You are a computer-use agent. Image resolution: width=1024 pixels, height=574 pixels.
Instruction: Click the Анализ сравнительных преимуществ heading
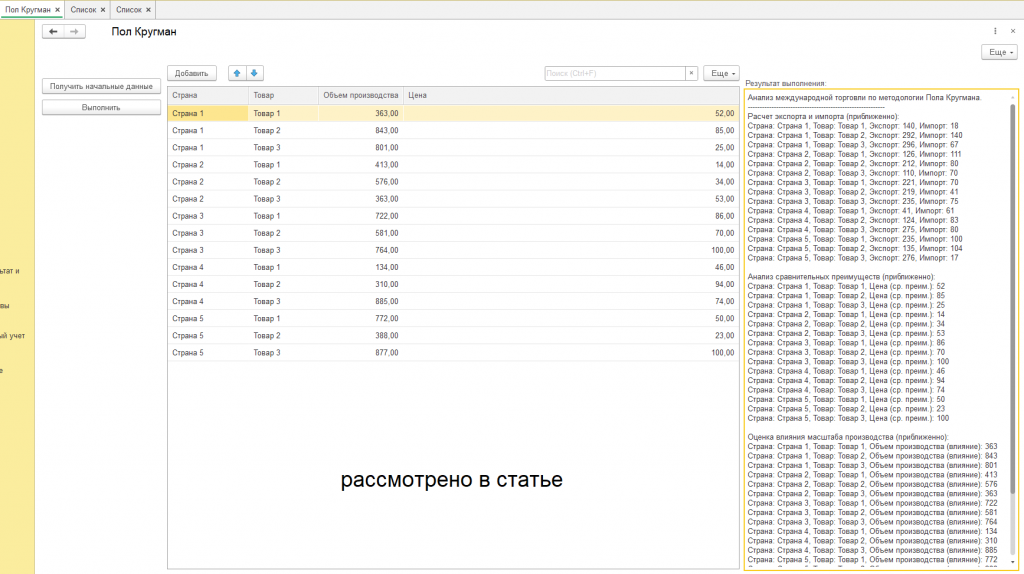[841, 277]
